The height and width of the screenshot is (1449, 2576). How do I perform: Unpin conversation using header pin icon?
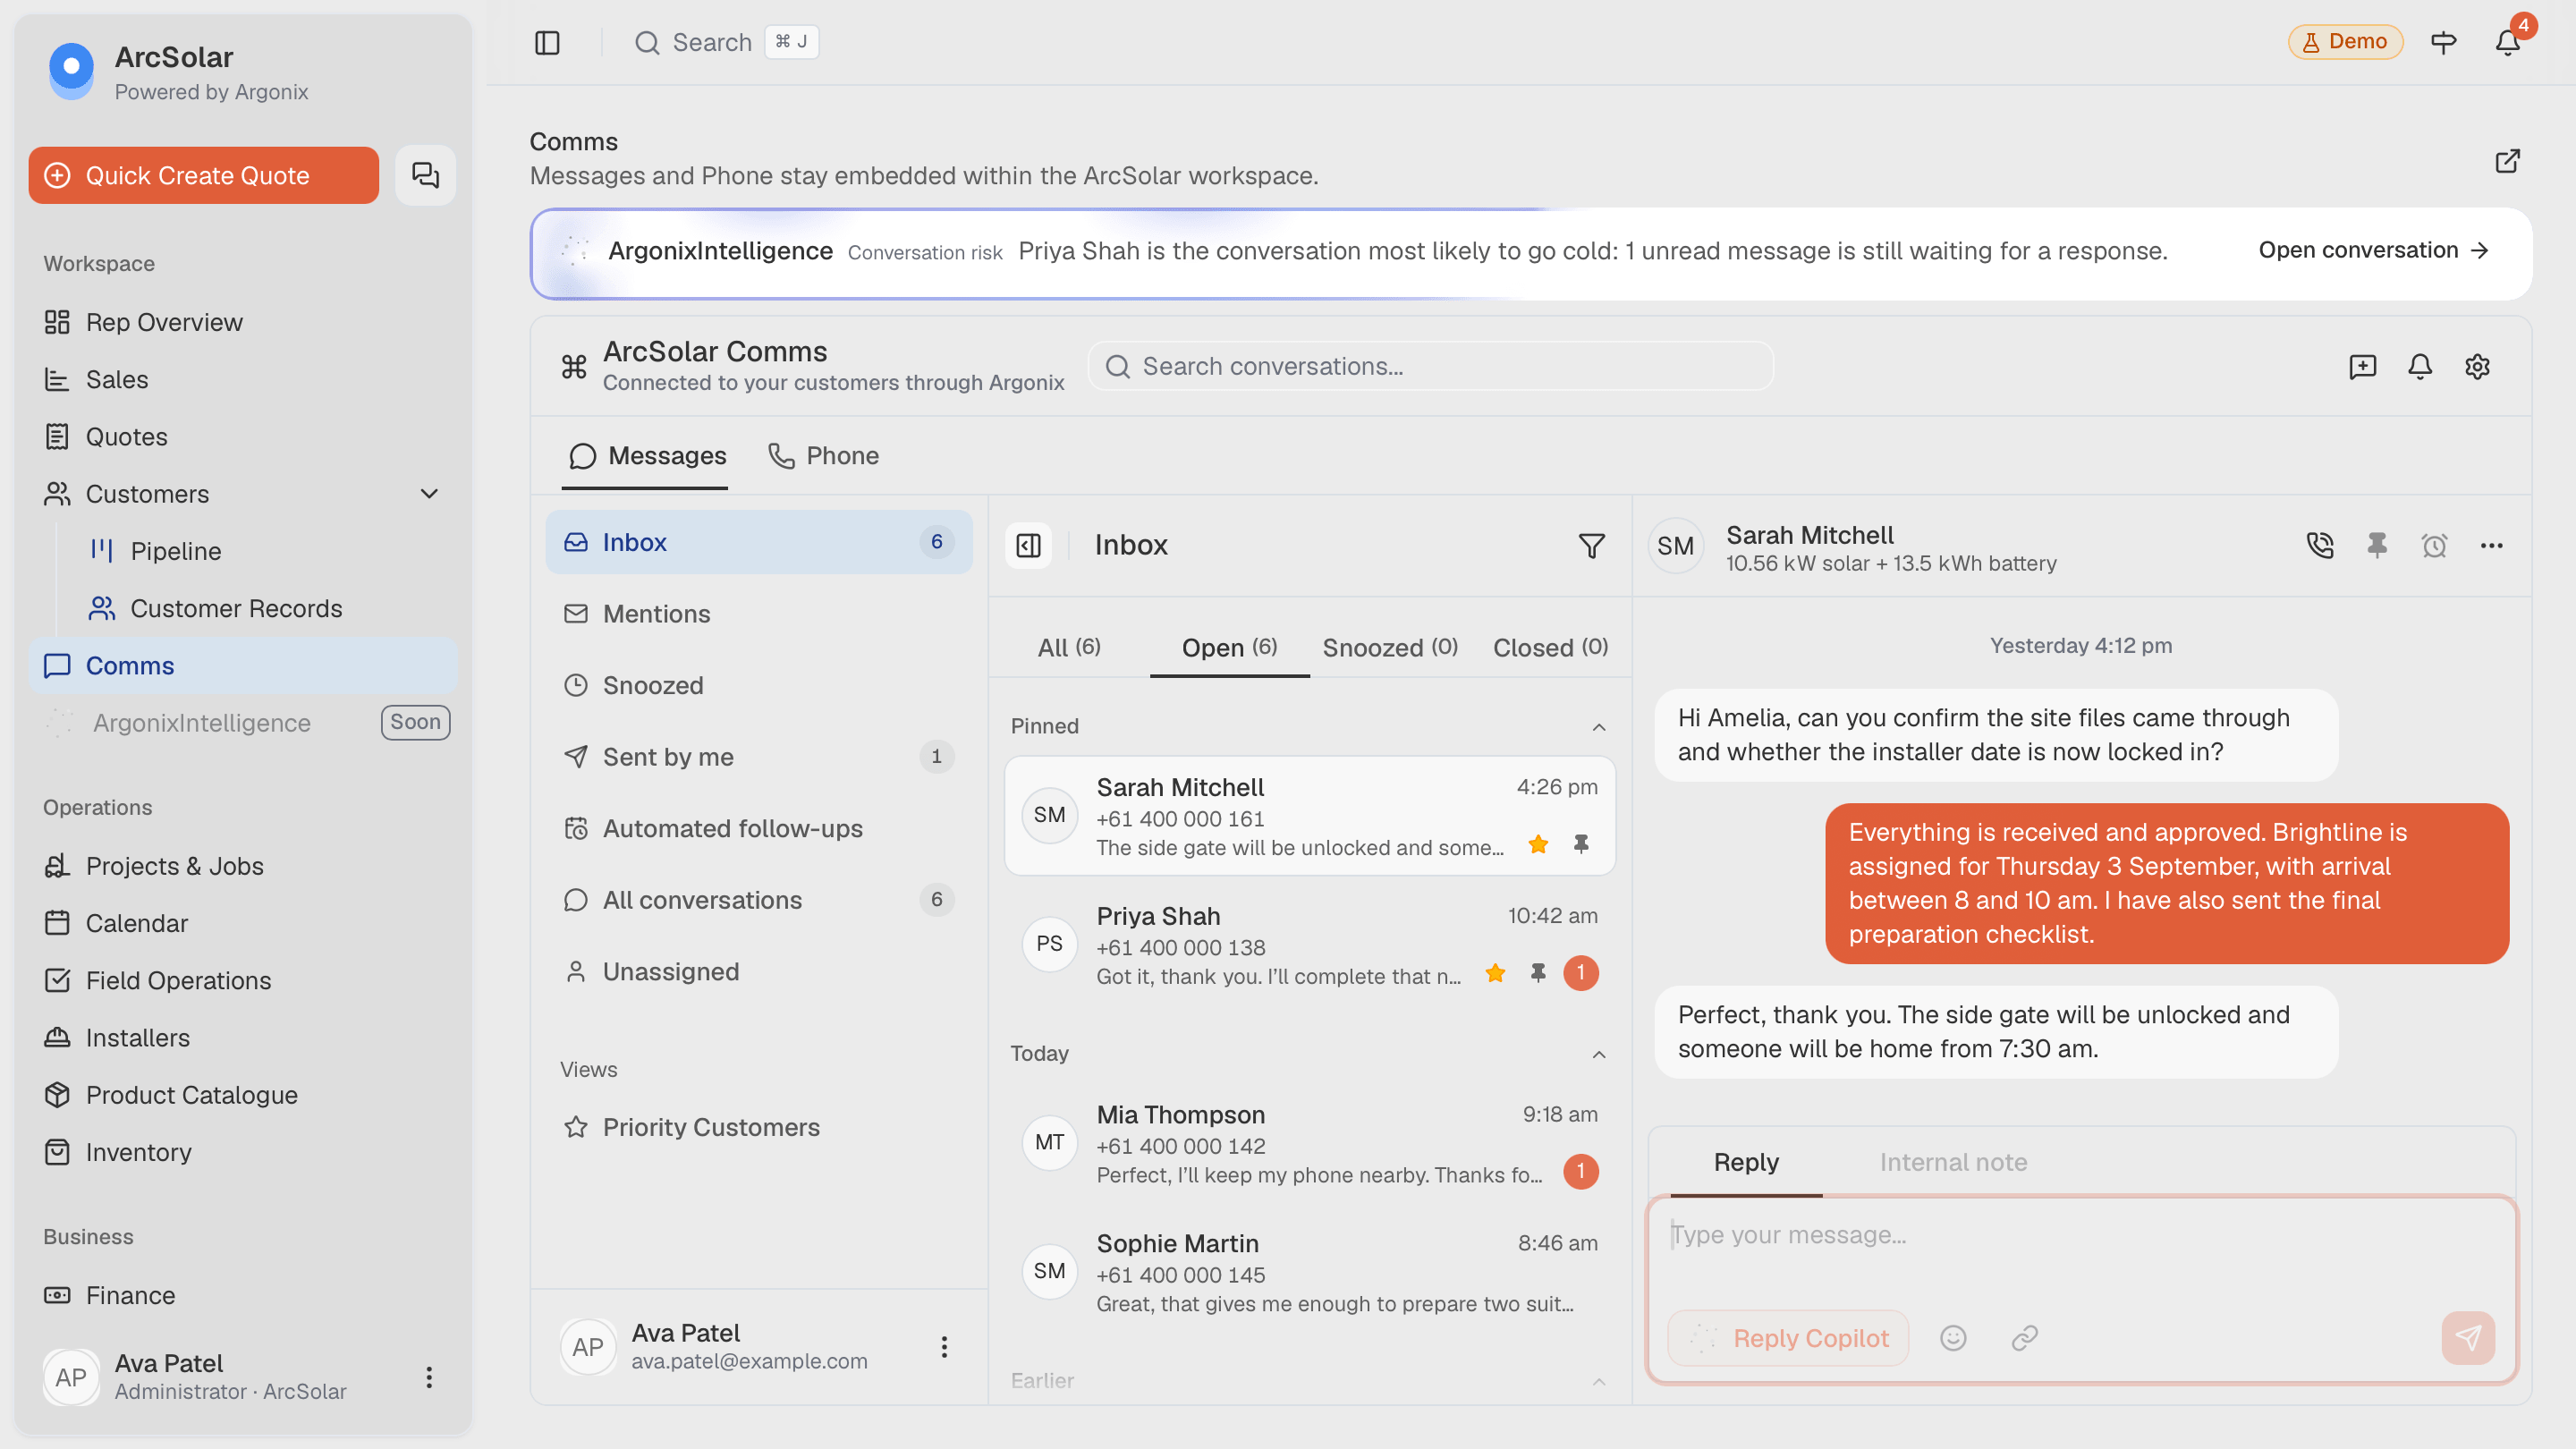pyautogui.click(x=2377, y=545)
